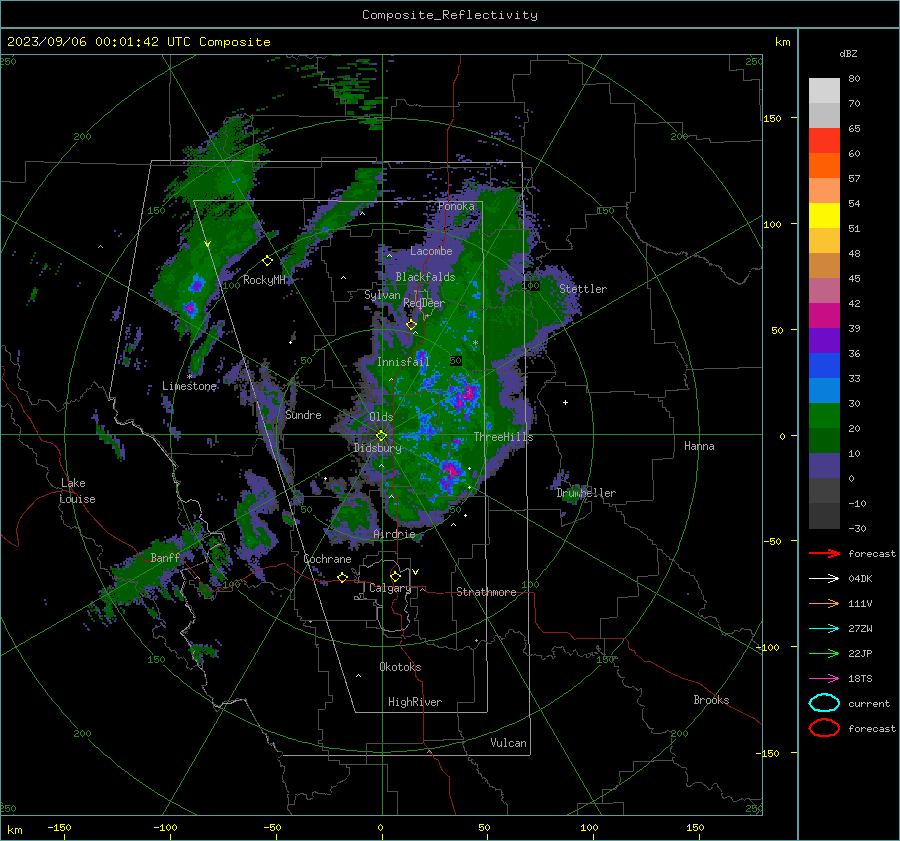Click the white plus marker west of Hanna
Viewport: 900px width, 841px height.
565,402
